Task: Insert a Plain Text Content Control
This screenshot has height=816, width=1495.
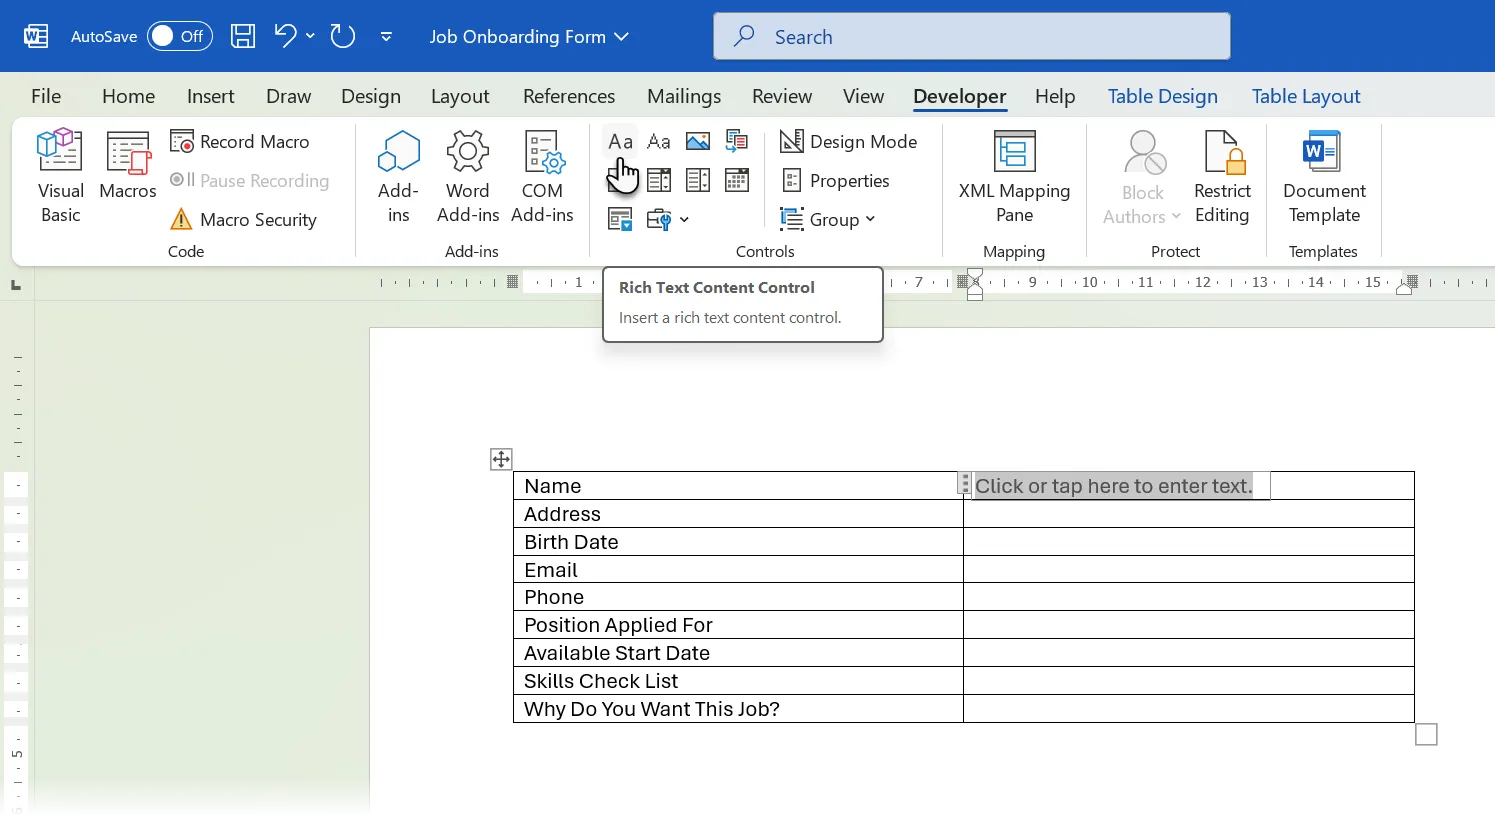Action: point(659,142)
